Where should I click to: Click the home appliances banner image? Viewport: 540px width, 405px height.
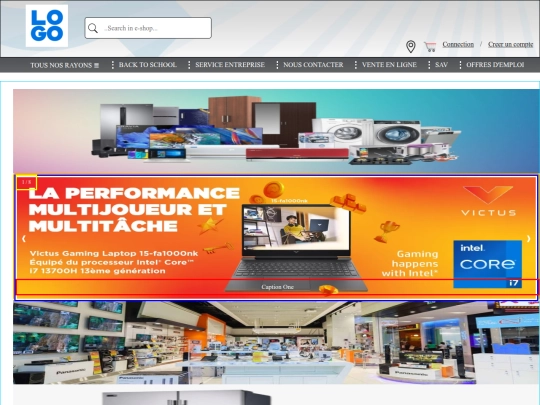pos(276,131)
